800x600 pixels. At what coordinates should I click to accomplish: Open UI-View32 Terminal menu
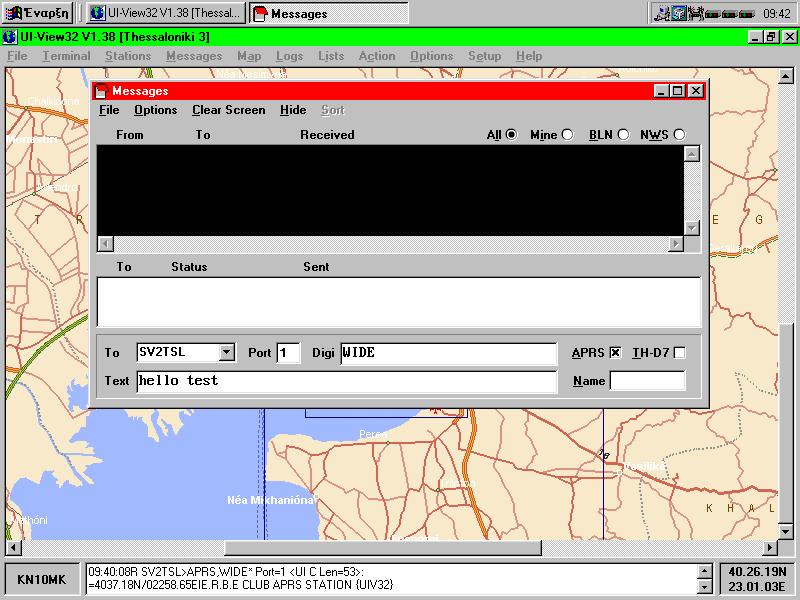66,56
